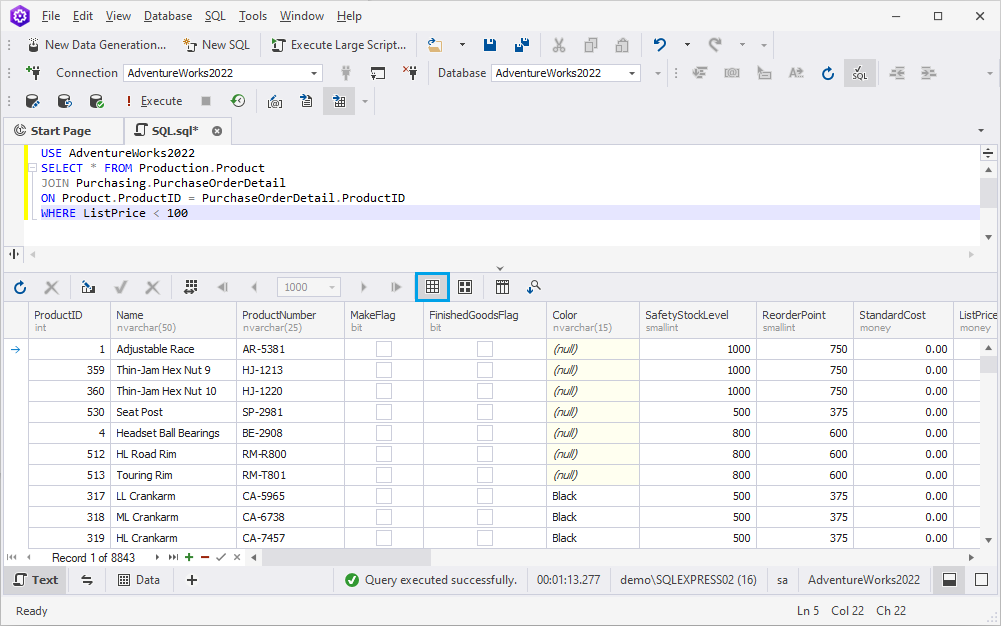This screenshot has height=626, width=1001.
Task: Check FinishedGoodsFlag for LL Crankarm
Action: (485, 496)
